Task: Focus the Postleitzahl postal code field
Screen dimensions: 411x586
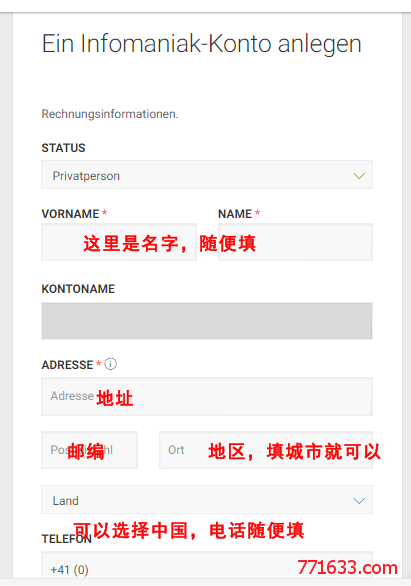Action: [90, 450]
